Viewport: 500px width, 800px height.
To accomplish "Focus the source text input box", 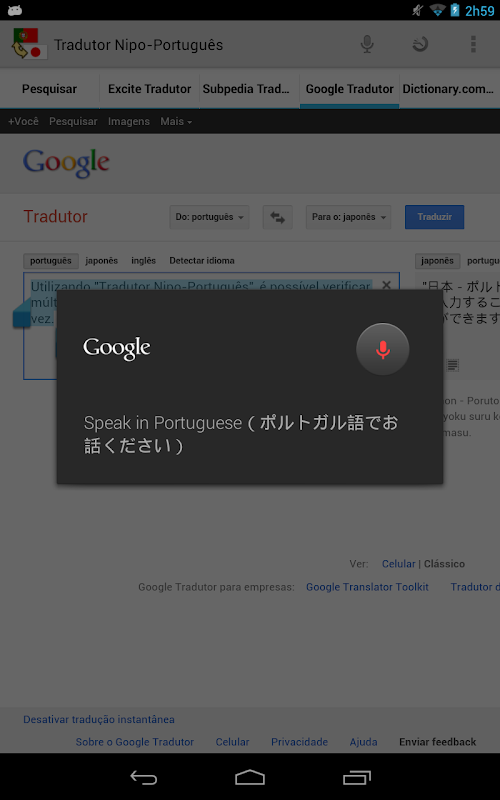I will click(x=211, y=326).
